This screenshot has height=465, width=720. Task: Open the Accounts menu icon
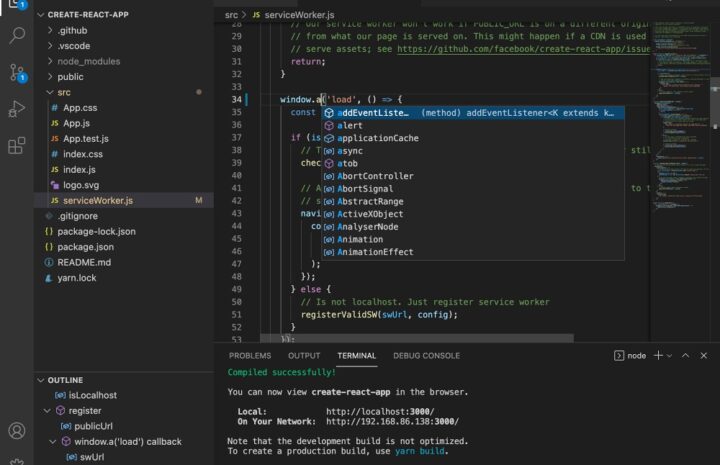[17, 431]
